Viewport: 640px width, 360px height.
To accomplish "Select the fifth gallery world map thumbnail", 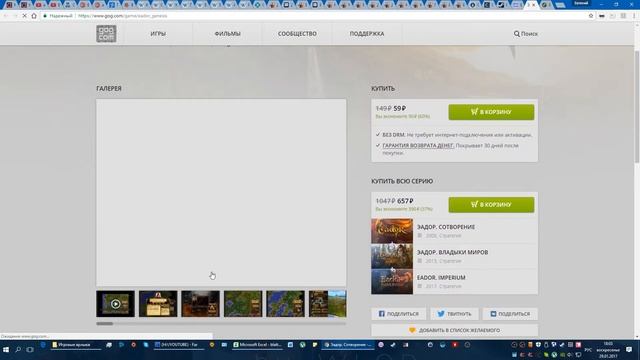I will click(x=285, y=304).
